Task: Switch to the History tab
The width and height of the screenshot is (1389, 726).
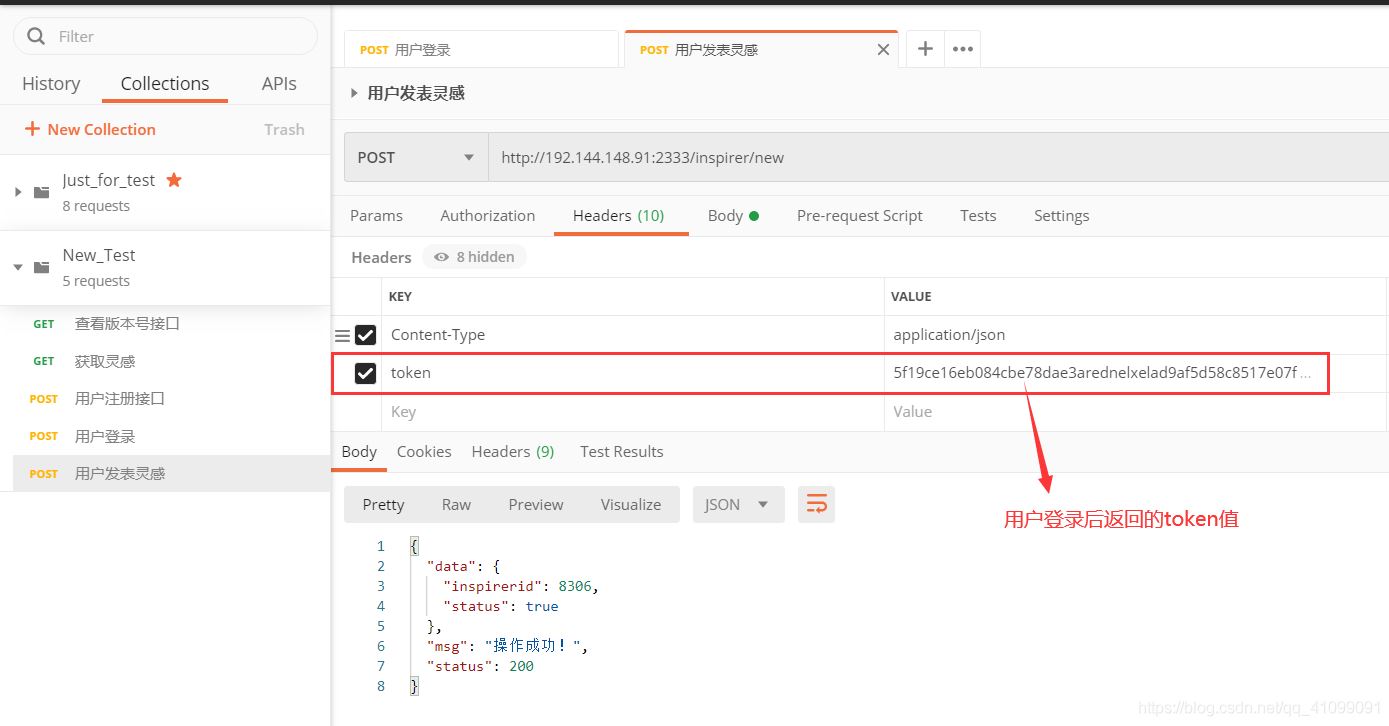Action: (51, 84)
